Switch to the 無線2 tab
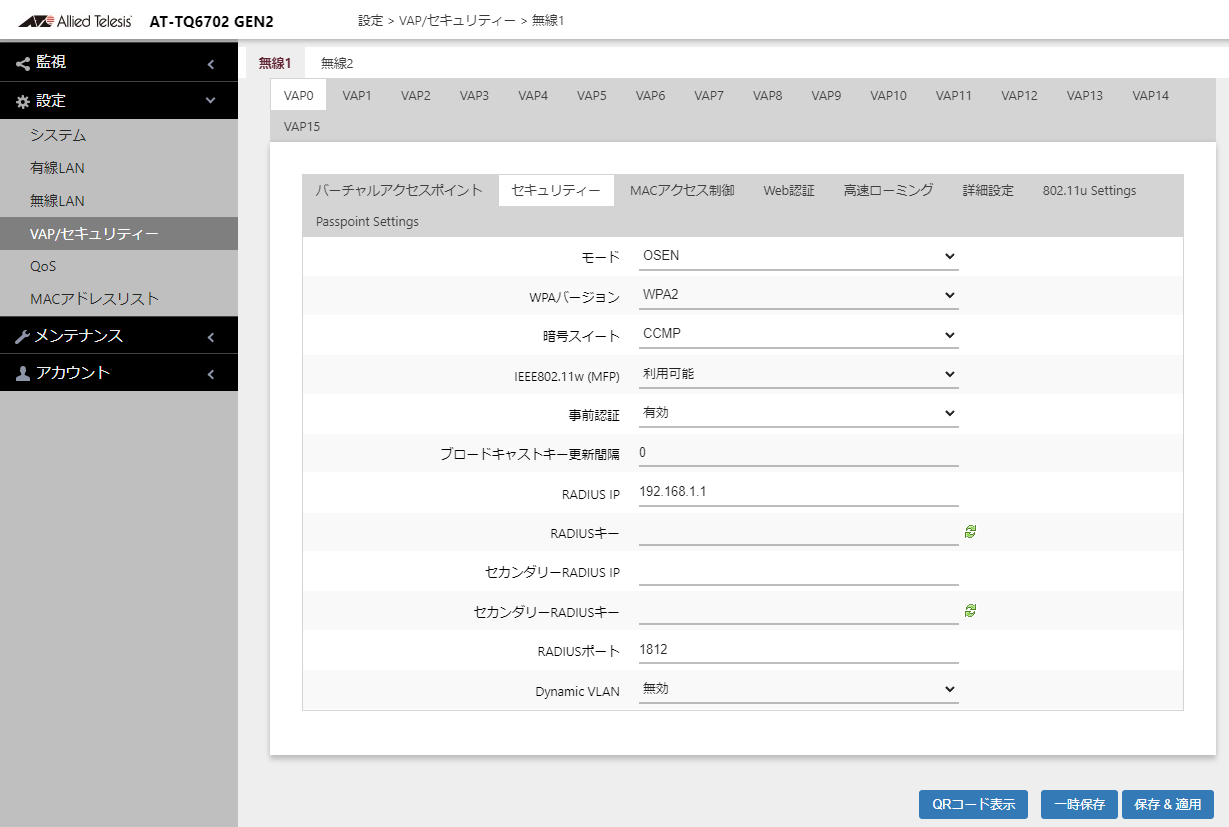 coord(337,63)
